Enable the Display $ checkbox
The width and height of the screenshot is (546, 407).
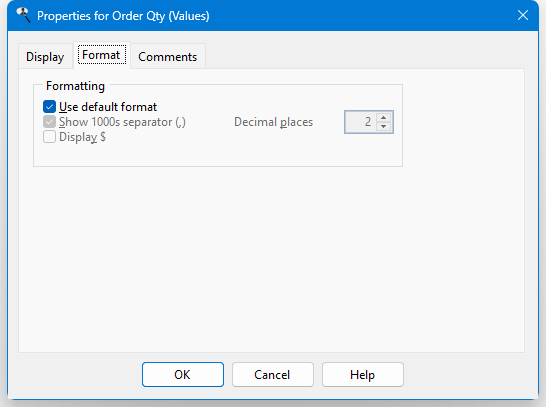click(49, 137)
